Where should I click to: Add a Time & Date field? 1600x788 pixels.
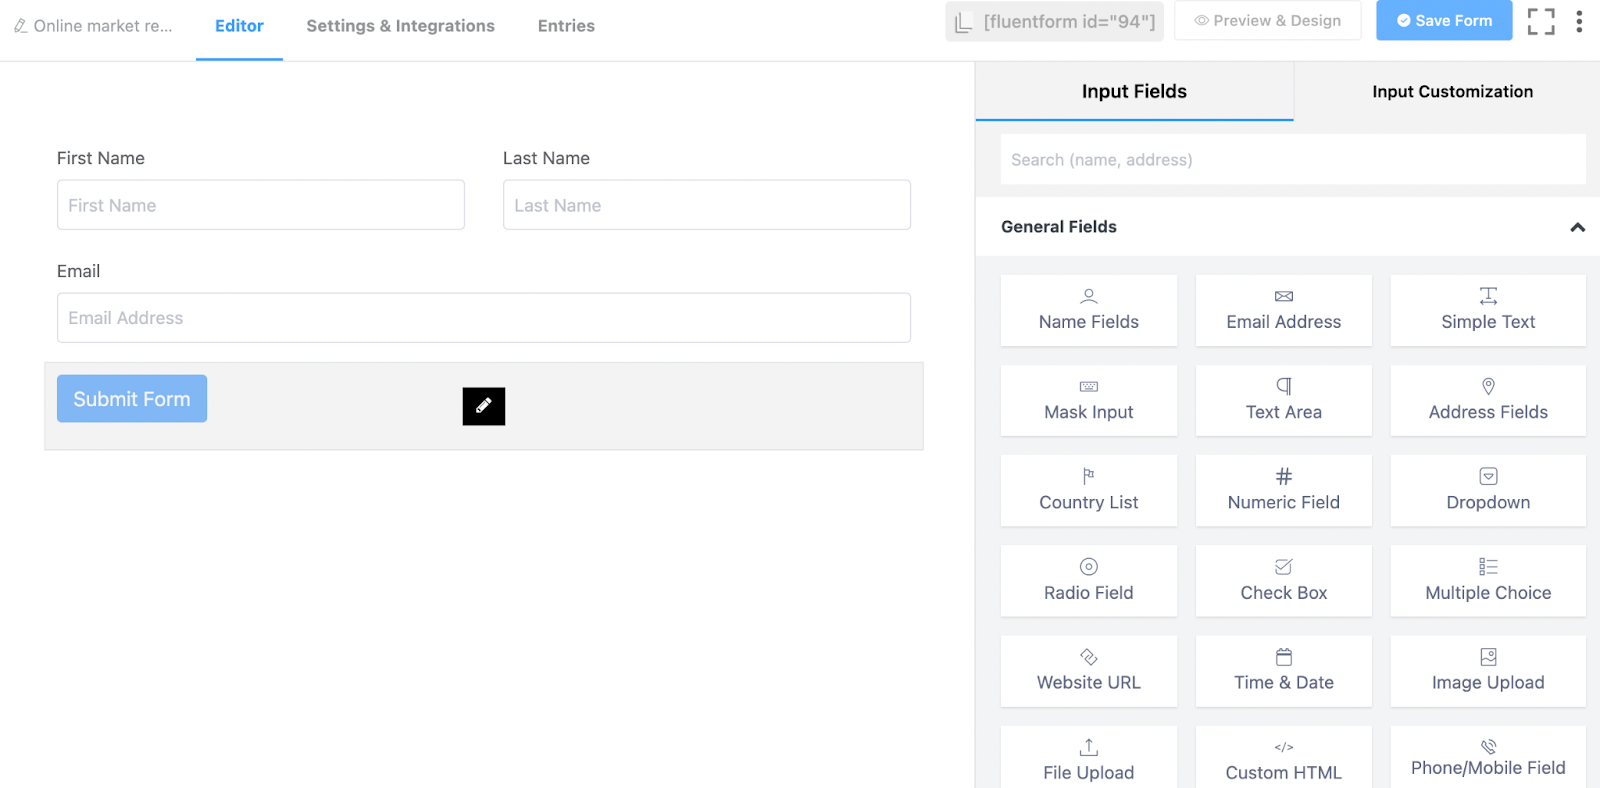1283,671
